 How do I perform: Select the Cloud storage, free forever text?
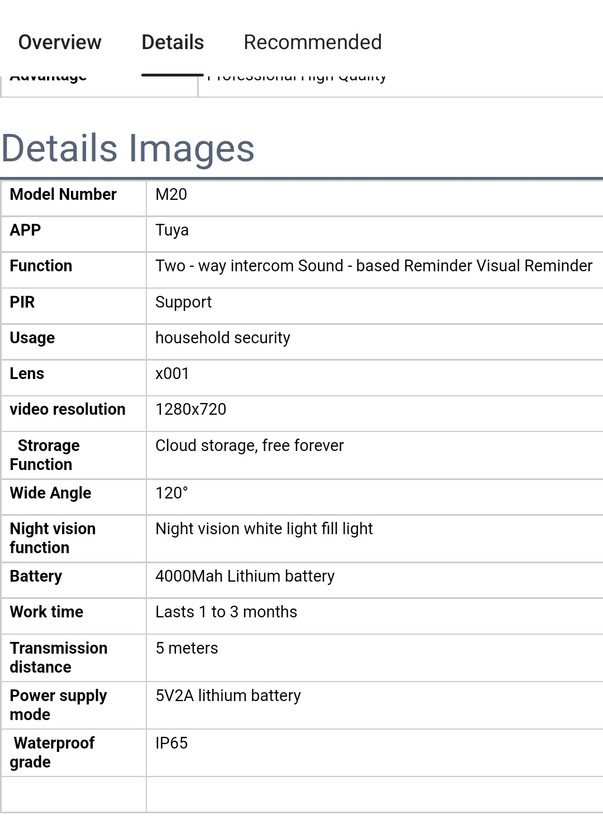tap(249, 446)
